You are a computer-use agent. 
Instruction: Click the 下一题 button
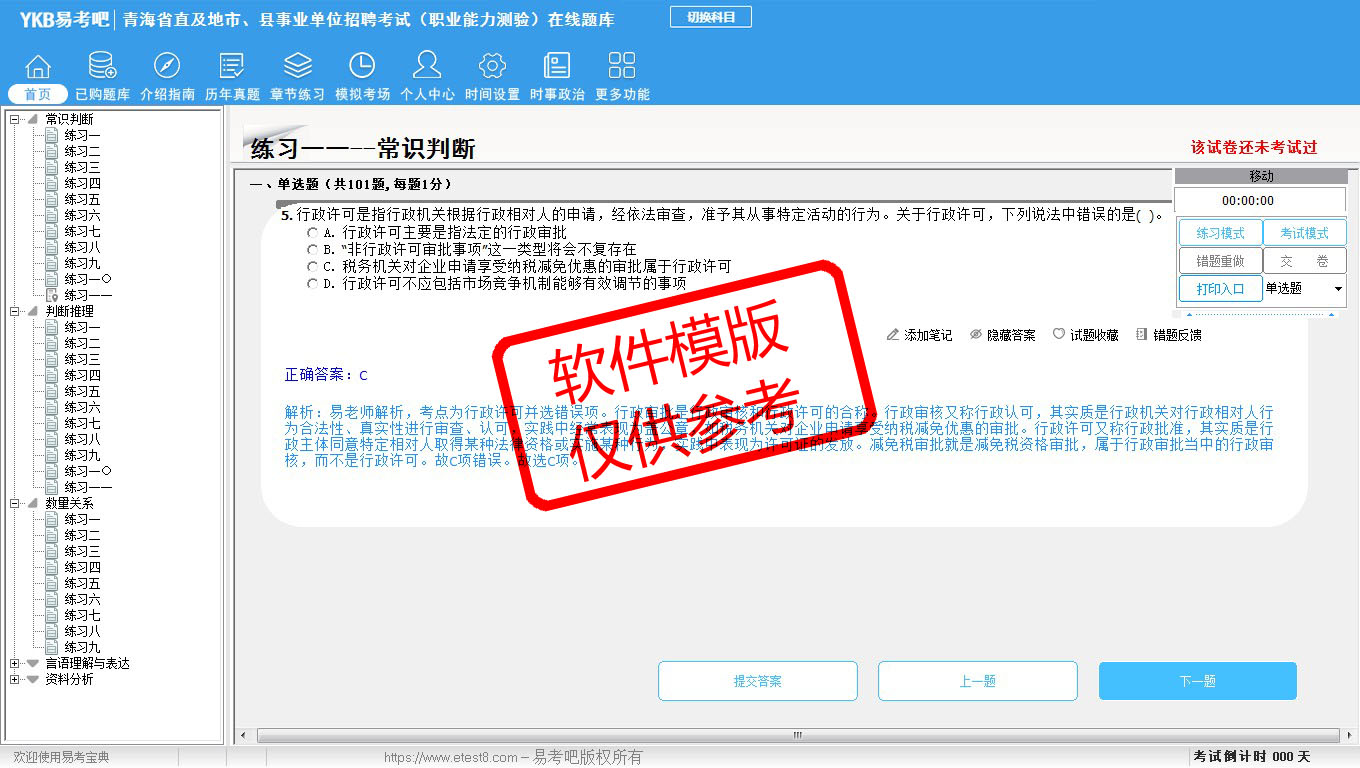point(1197,681)
